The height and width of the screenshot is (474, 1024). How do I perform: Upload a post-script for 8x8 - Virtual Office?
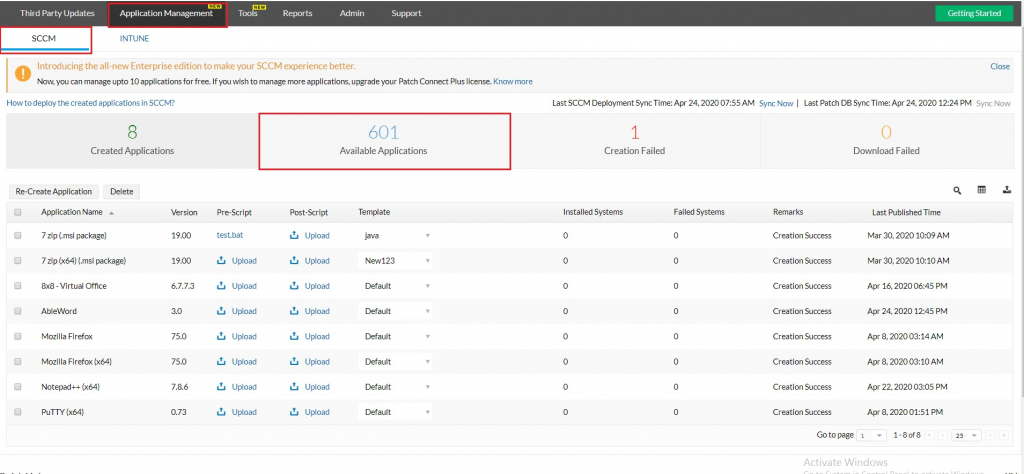pos(310,286)
